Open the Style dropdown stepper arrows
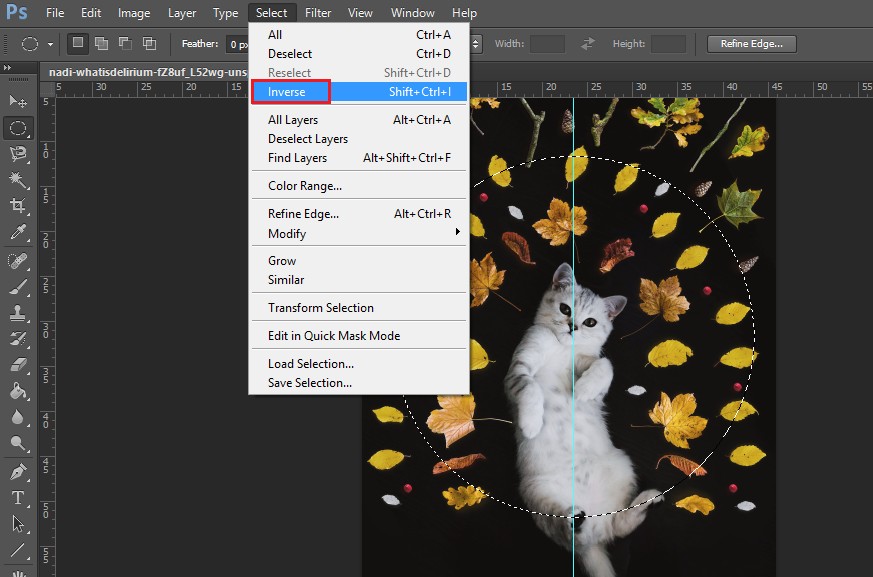873x577 pixels. (x=475, y=43)
